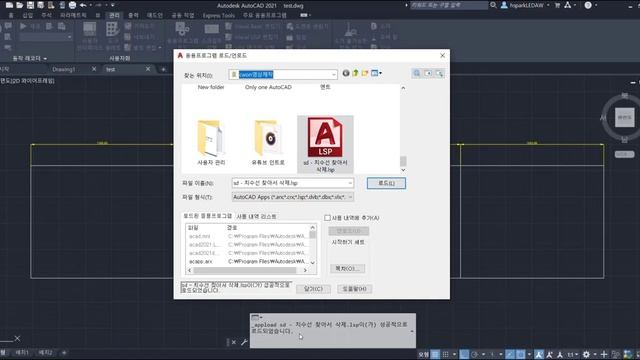
Task: Click the Save As icon in the quick access toolbar
Action: point(40,5)
